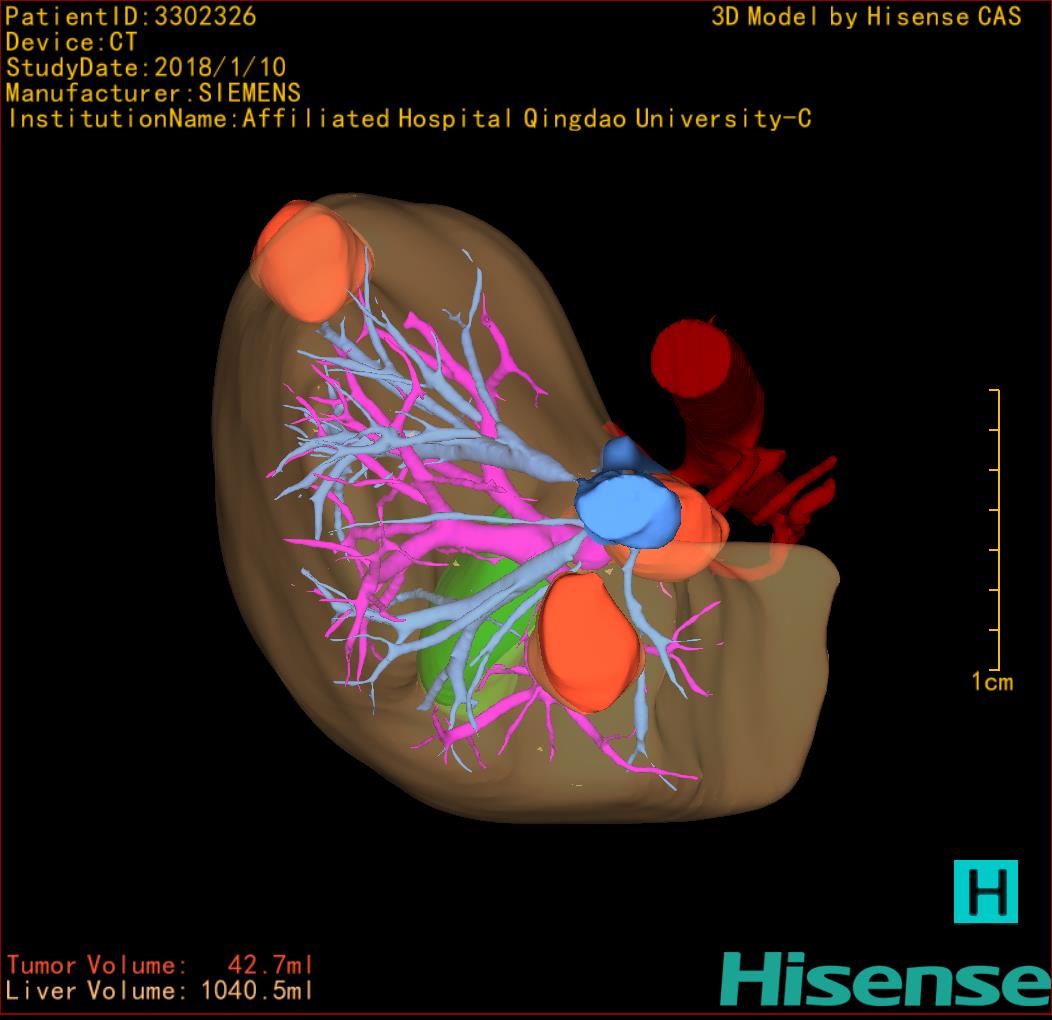Select the Manufacturer:SIEMENS text

coord(153,94)
